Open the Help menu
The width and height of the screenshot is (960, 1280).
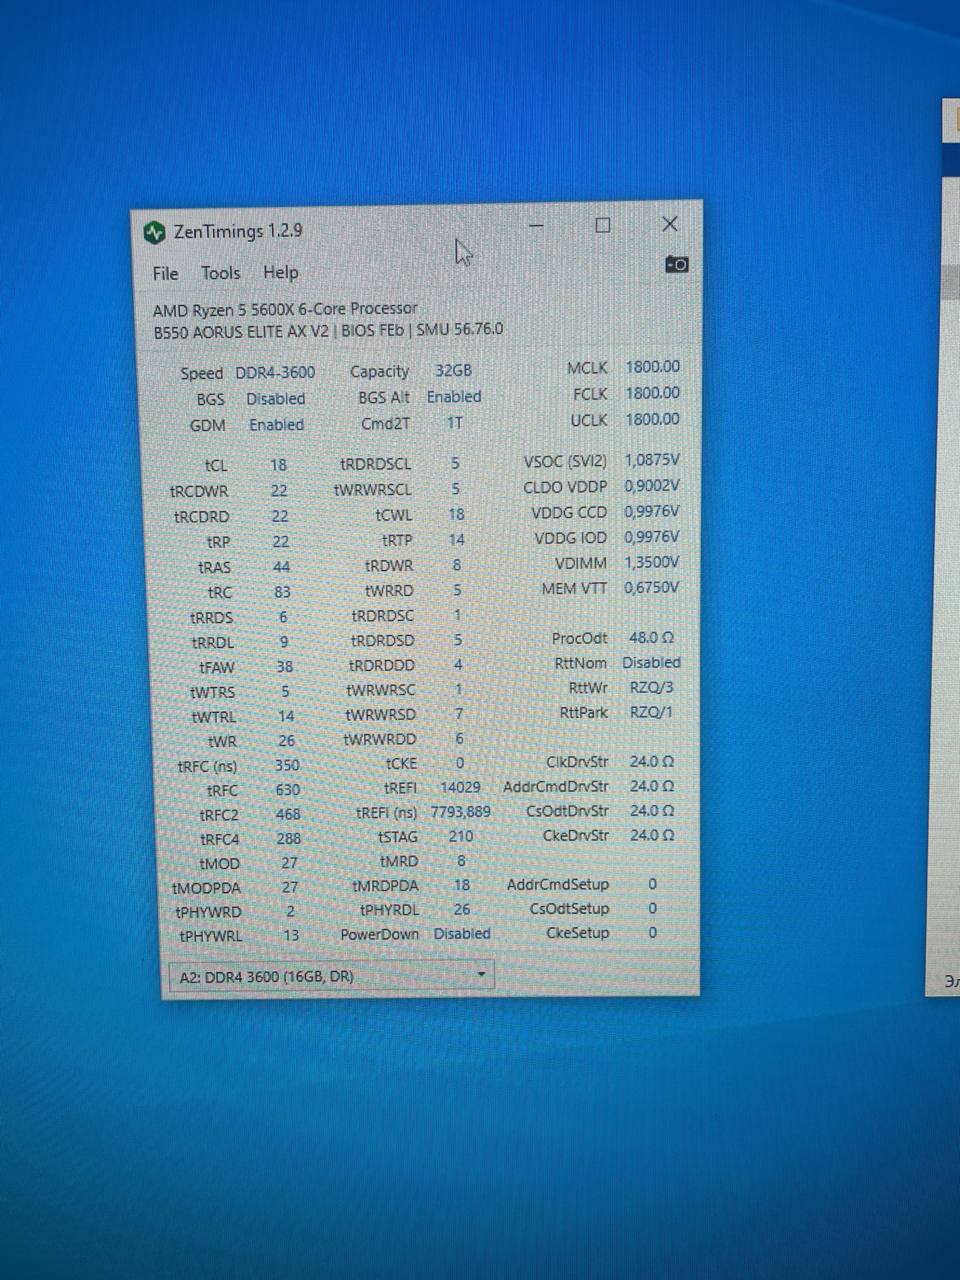click(x=280, y=272)
